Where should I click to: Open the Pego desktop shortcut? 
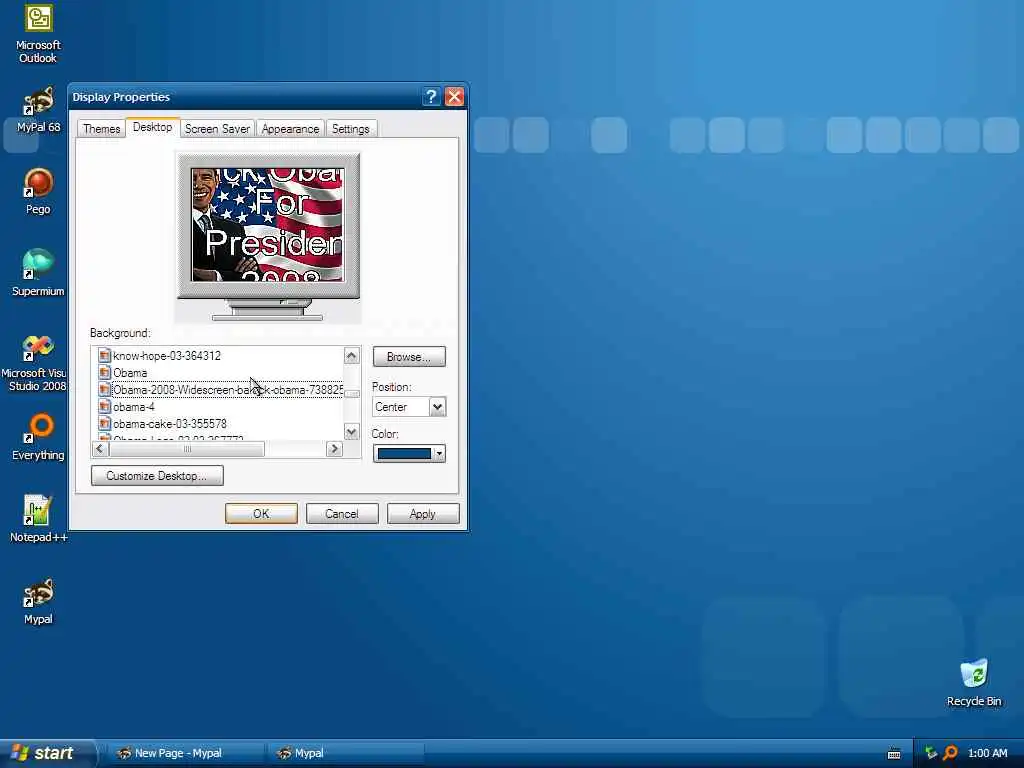(38, 191)
